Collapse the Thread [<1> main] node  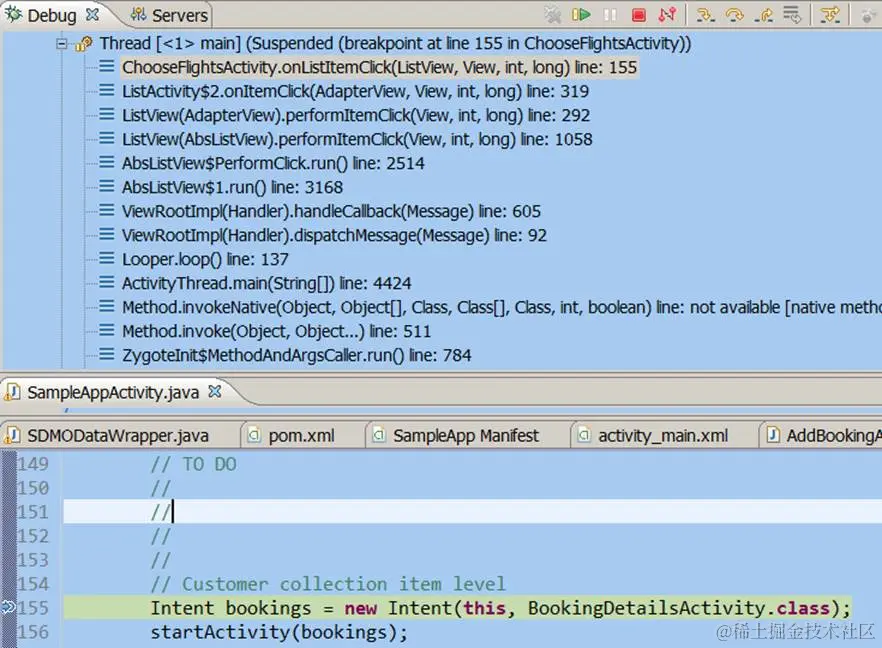[62, 43]
